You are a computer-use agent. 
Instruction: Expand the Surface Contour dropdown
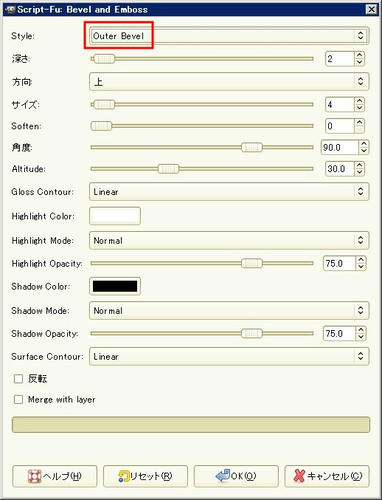[x=229, y=356]
